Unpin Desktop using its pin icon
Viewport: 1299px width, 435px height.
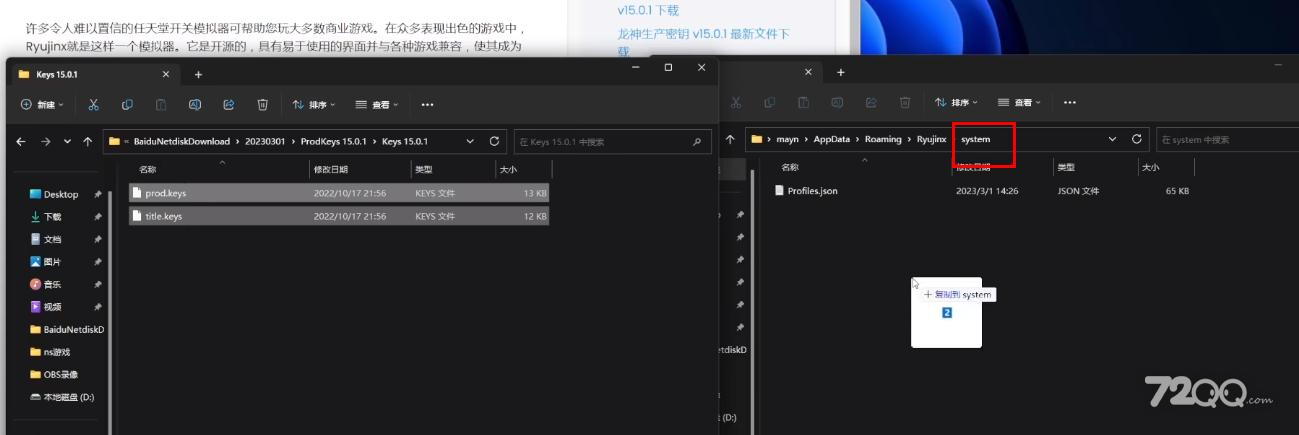[98, 194]
